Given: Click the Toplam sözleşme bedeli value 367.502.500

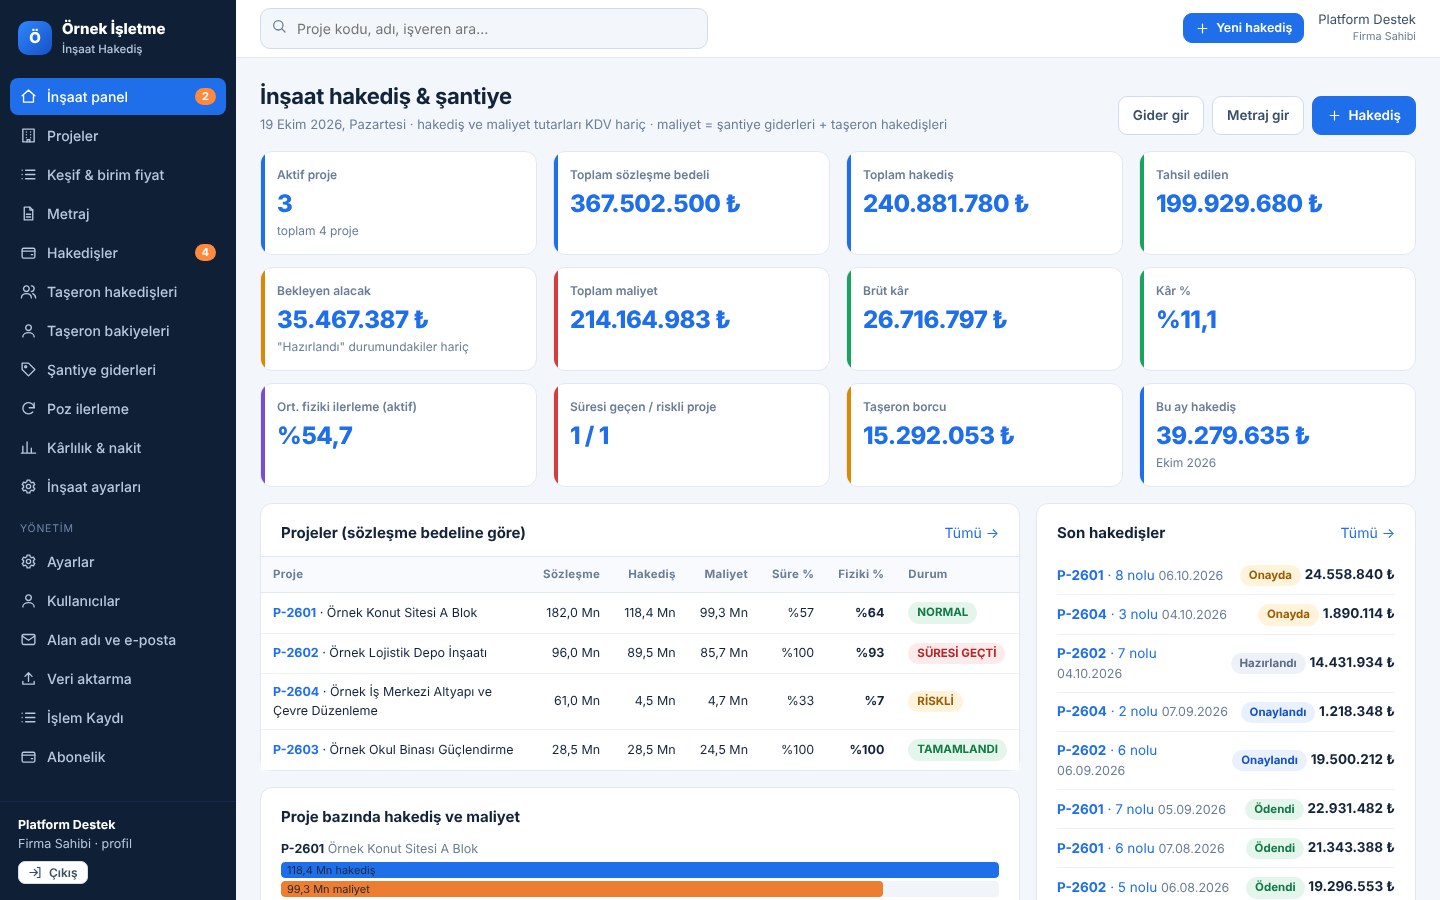Looking at the screenshot, I should coord(655,204).
